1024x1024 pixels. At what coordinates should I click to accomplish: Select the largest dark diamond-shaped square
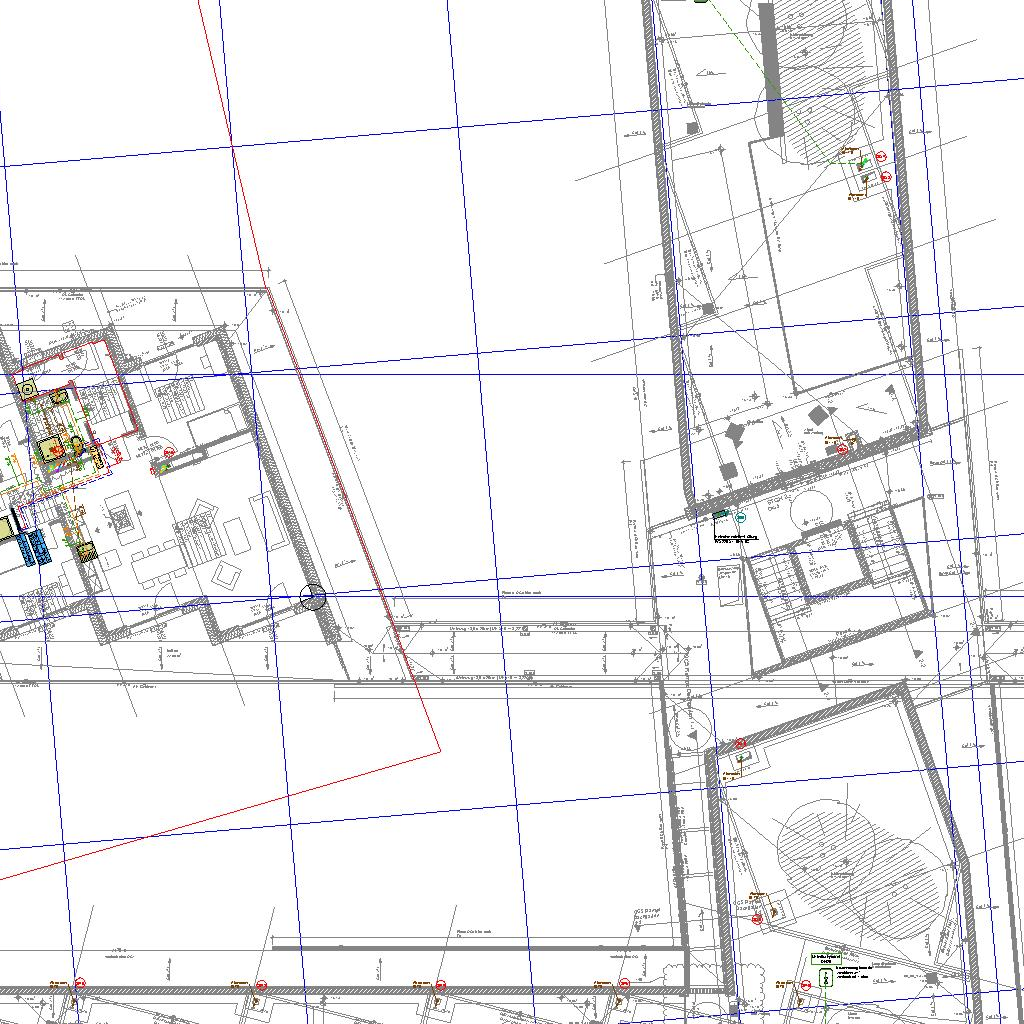(x=819, y=415)
